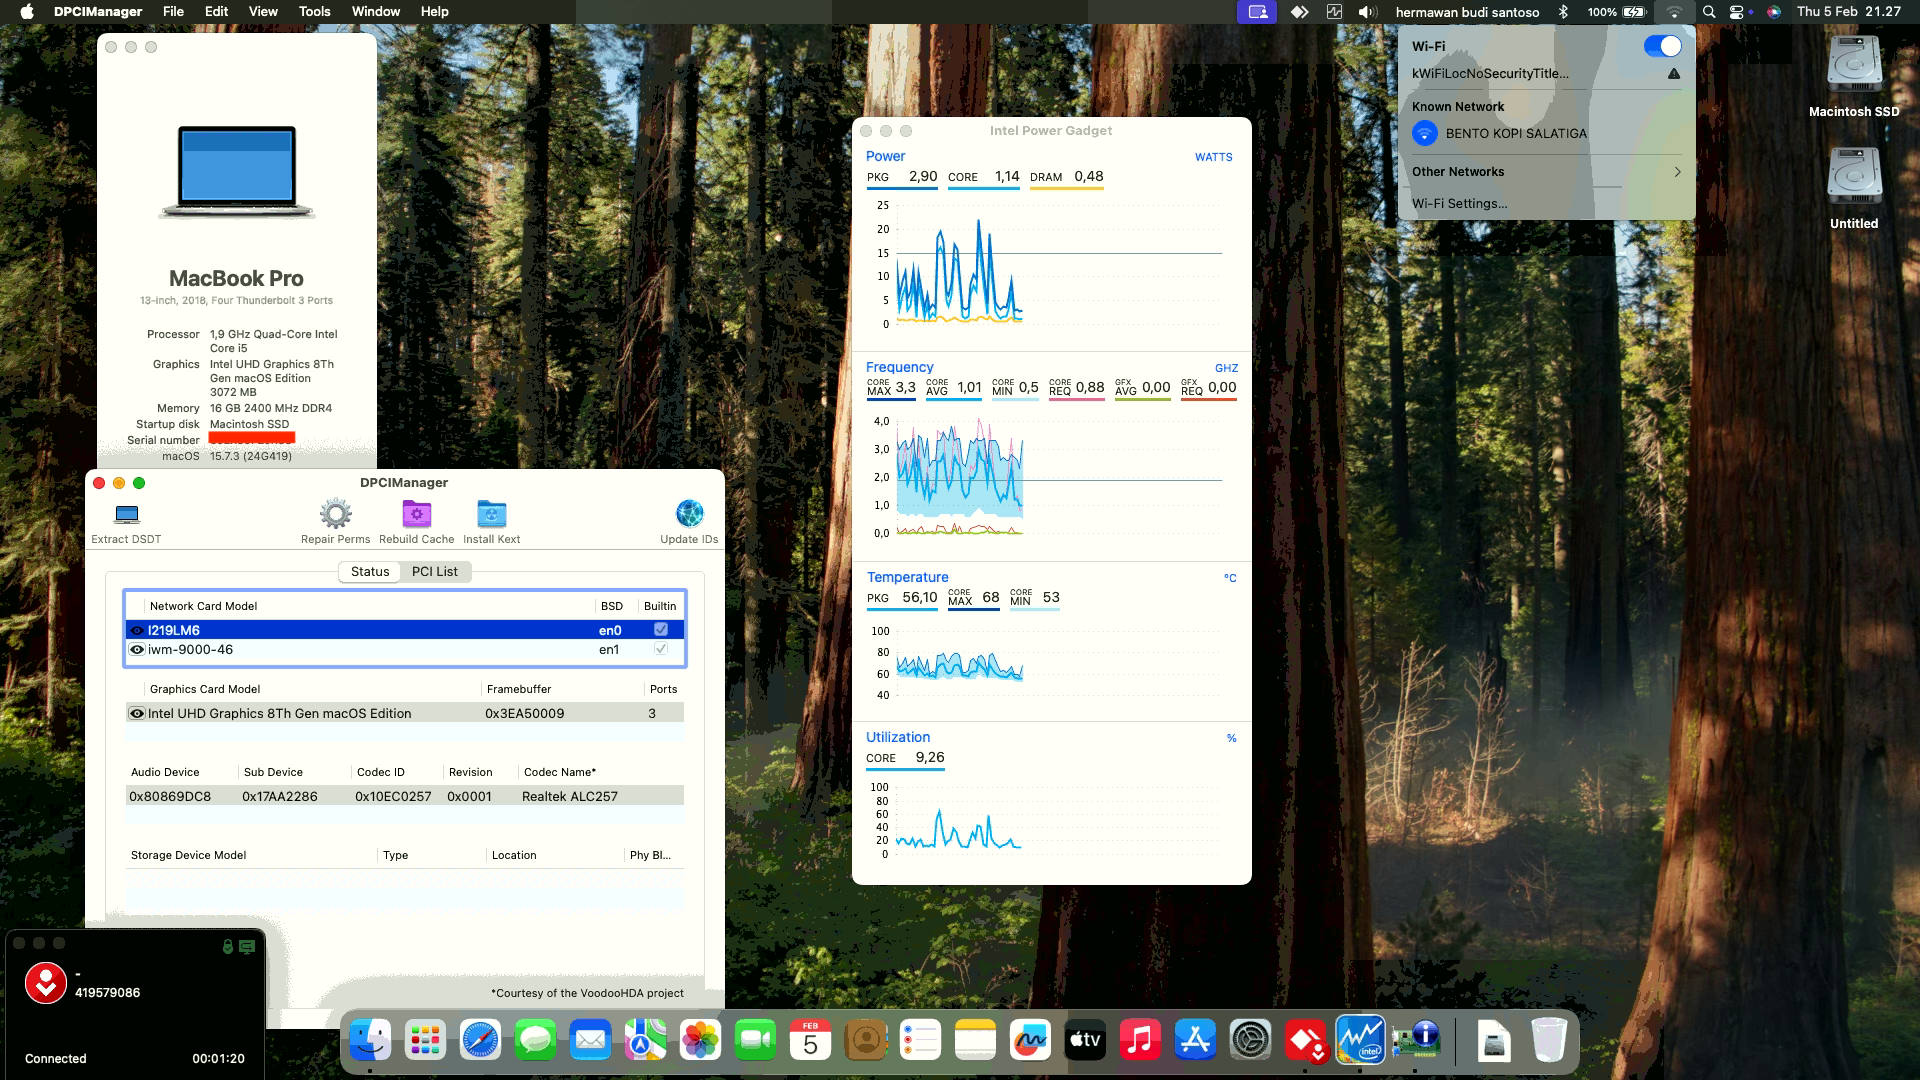This screenshot has height=1080, width=1920.
Task: Open Install Kext folder icon
Action: coord(491,514)
